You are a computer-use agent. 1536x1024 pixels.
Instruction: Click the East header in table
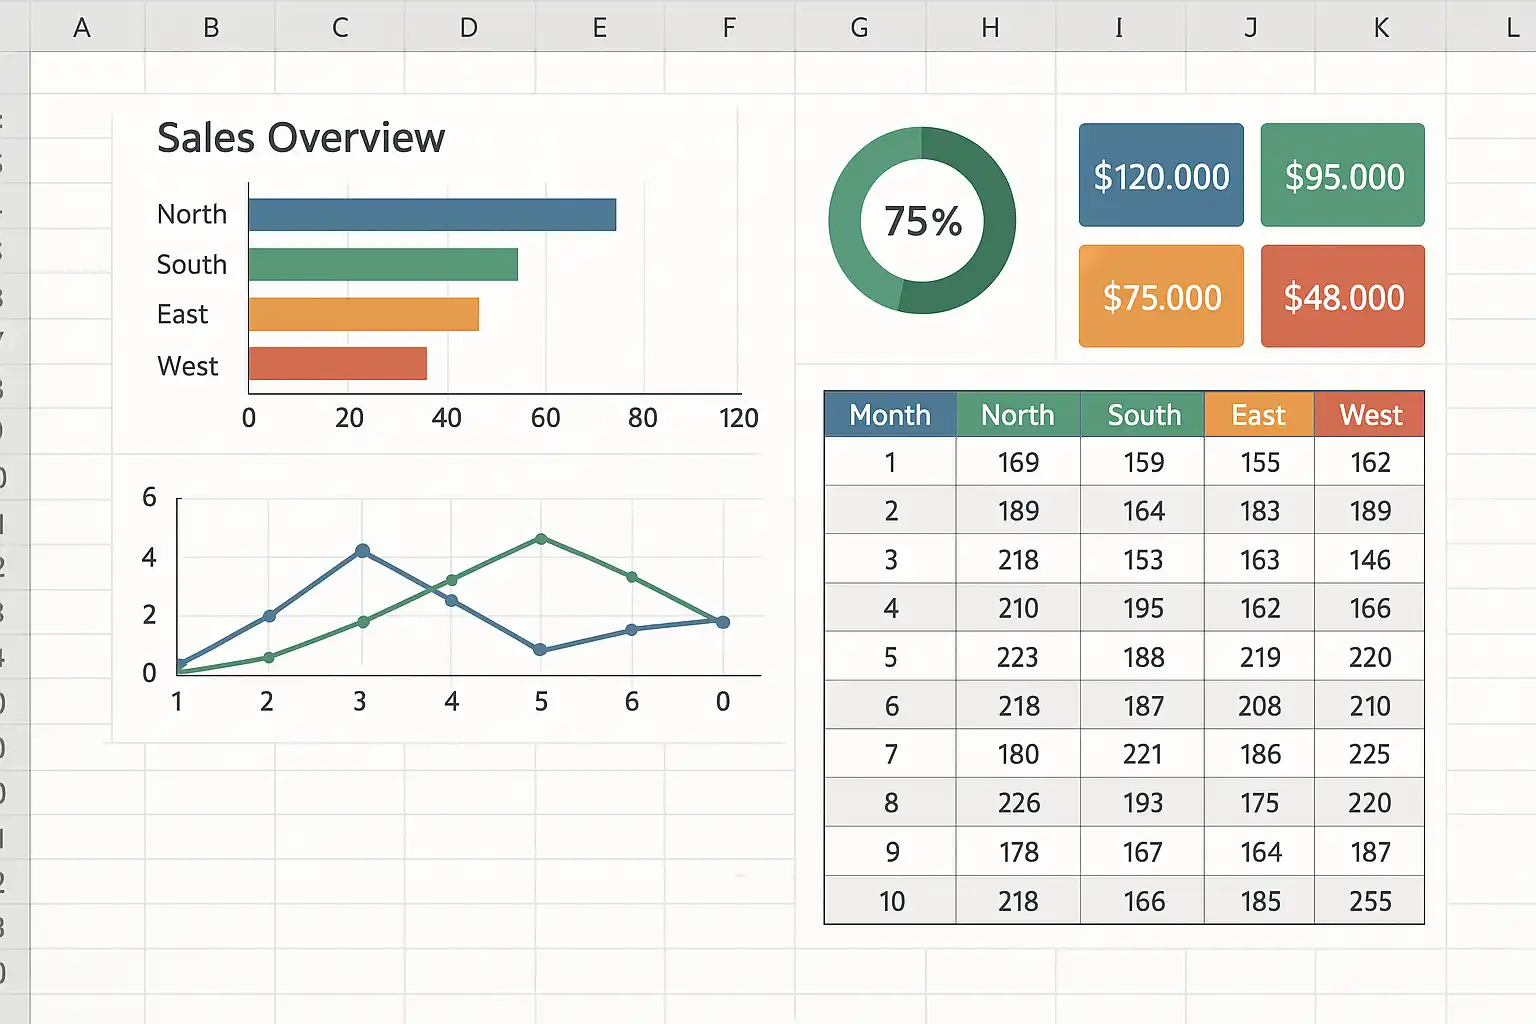(x=1259, y=414)
